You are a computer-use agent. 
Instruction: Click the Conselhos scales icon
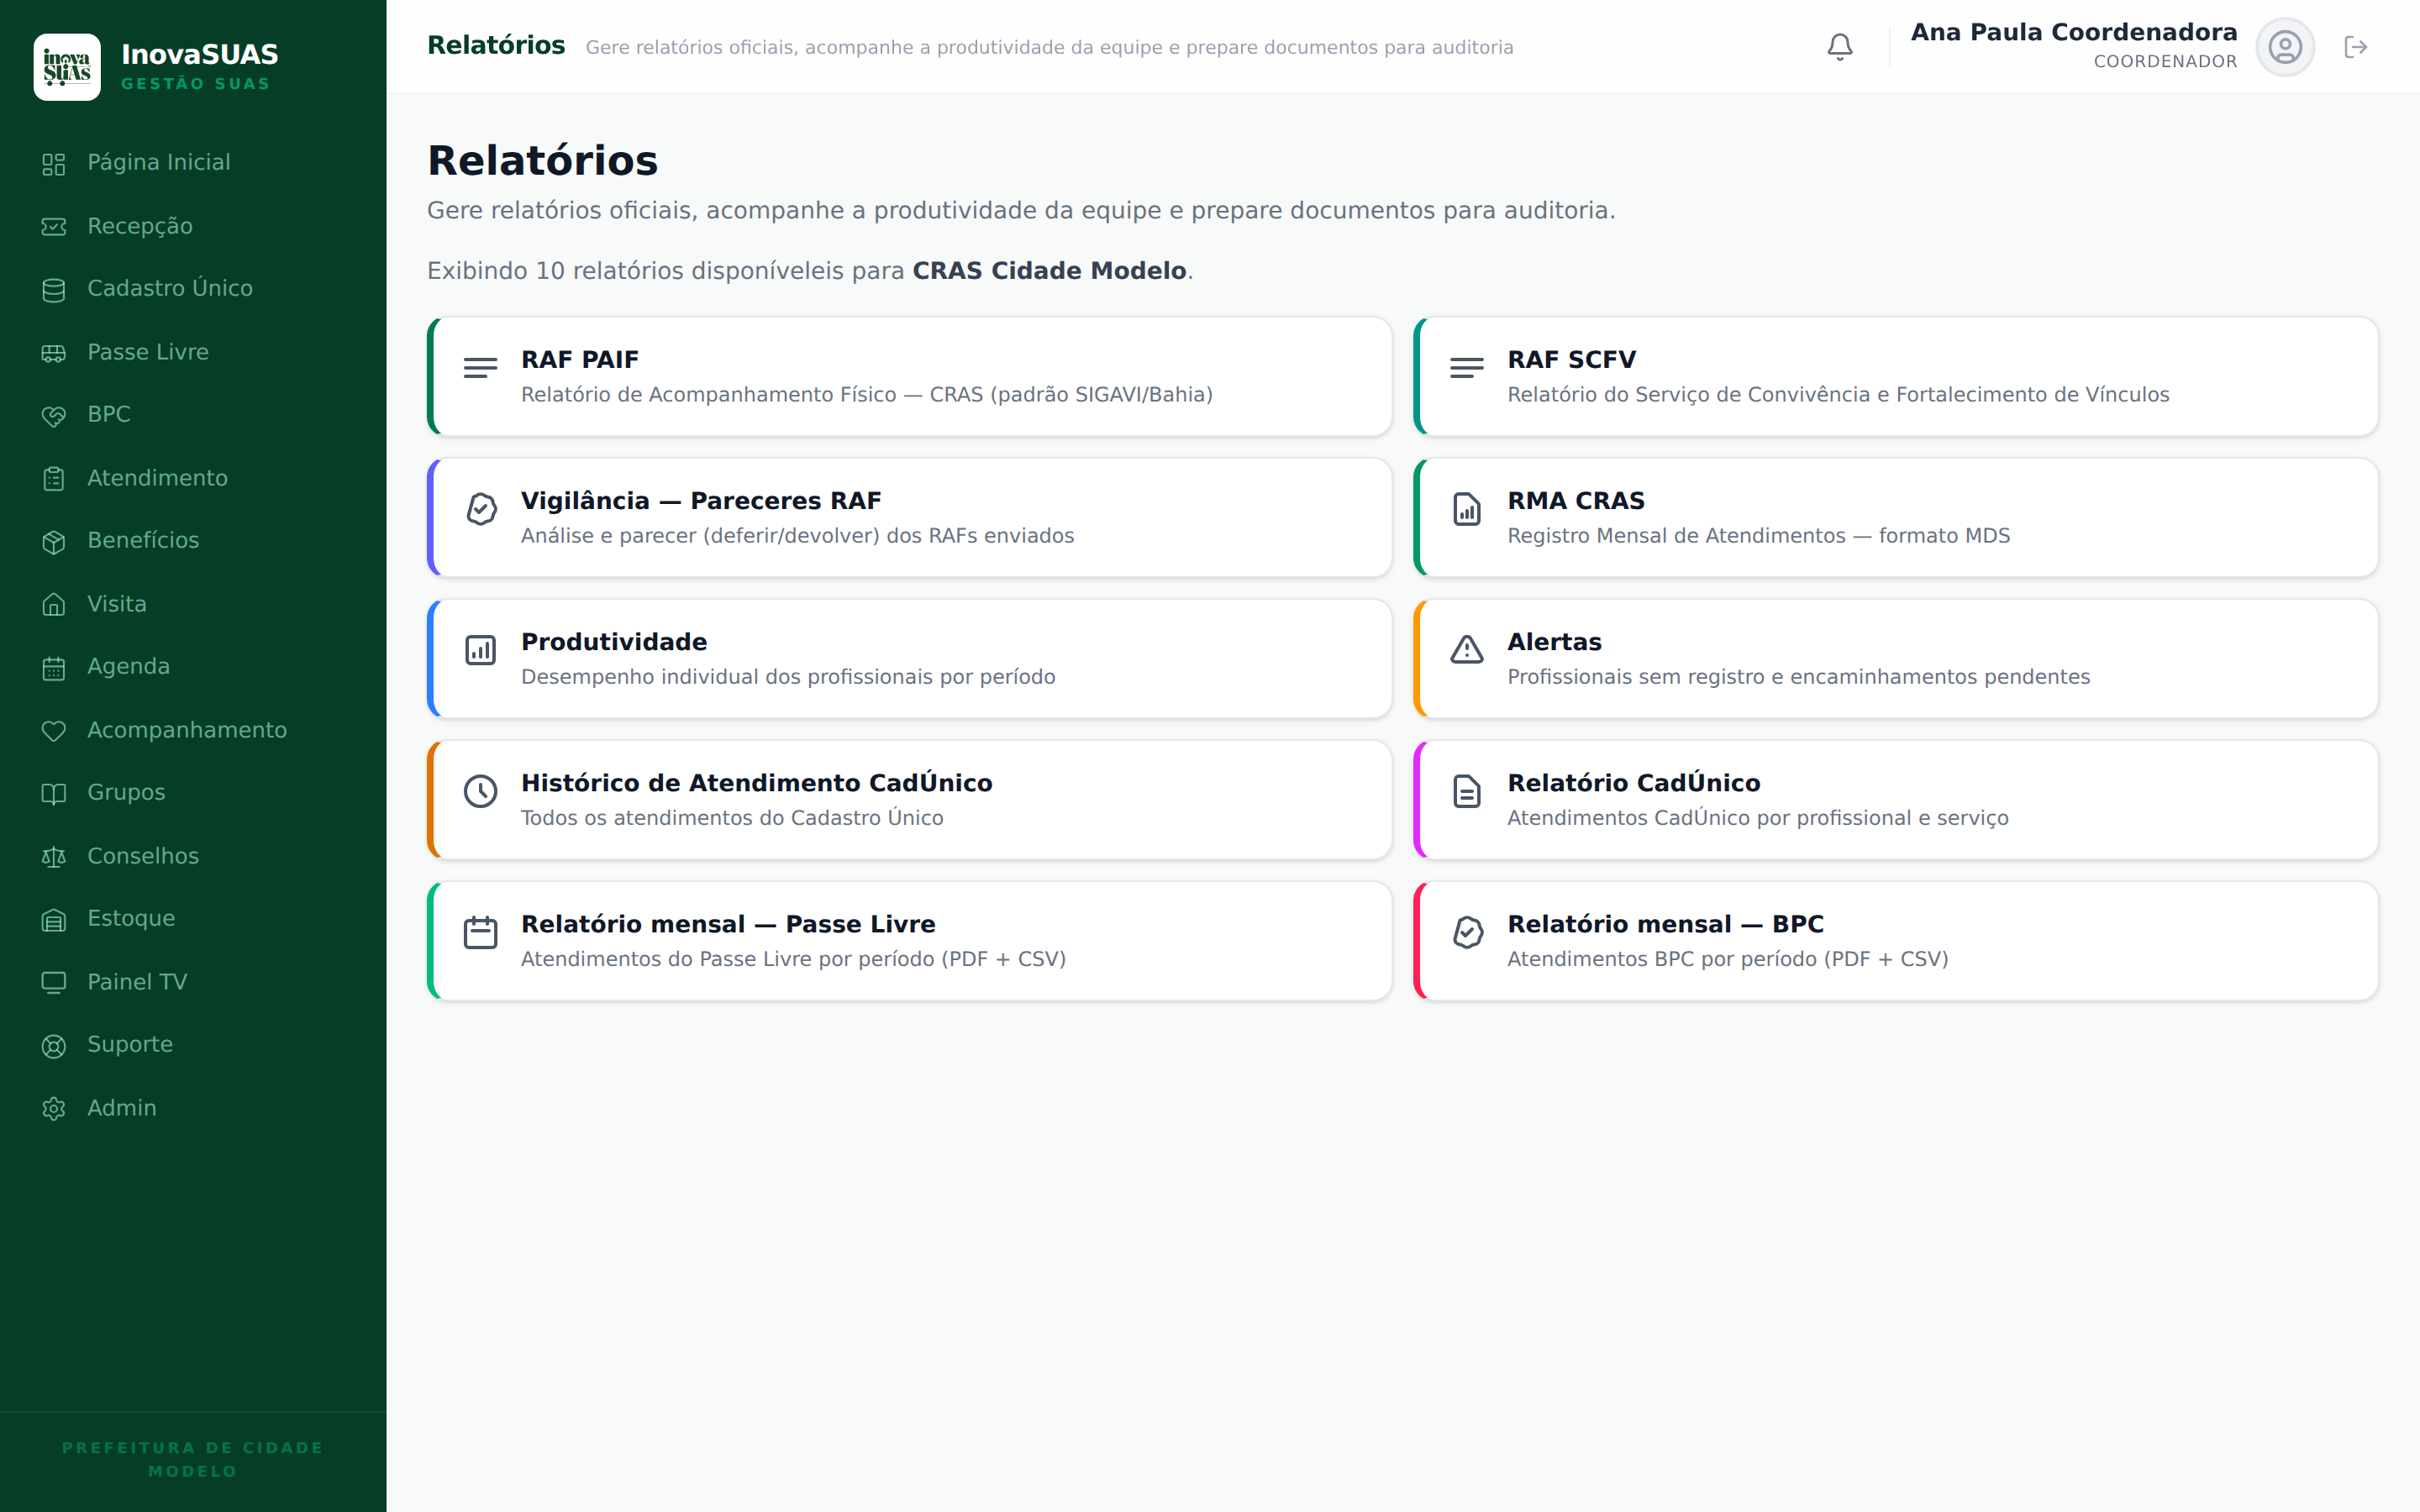(x=54, y=857)
